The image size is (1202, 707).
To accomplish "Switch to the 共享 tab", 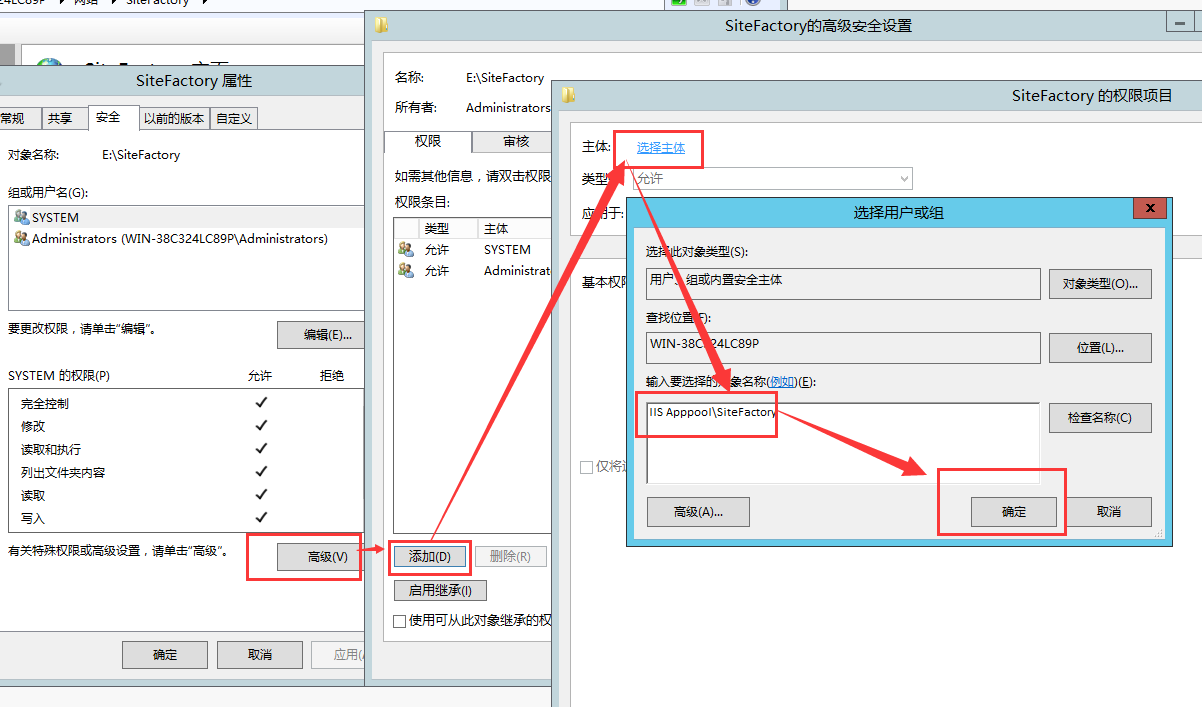I will (60, 118).
